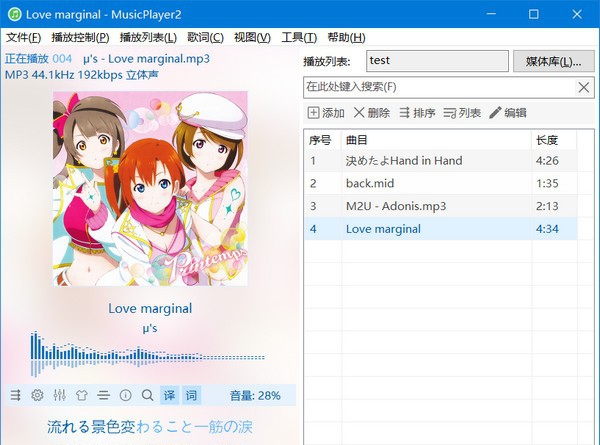Open 排序 sort menu
The image size is (600, 445).
coord(417,113)
